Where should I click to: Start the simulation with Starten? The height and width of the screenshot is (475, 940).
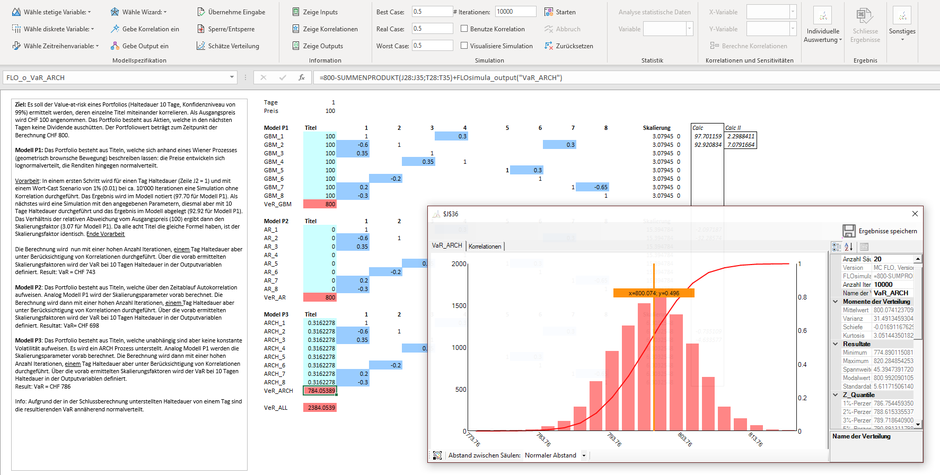coord(560,12)
